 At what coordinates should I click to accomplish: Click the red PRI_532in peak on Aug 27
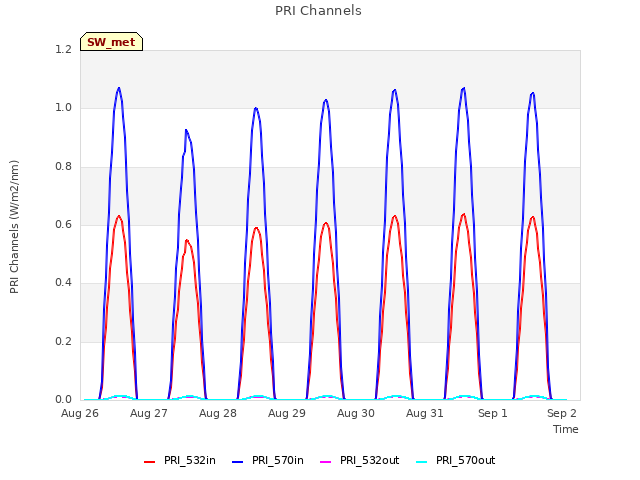click(x=187, y=240)
